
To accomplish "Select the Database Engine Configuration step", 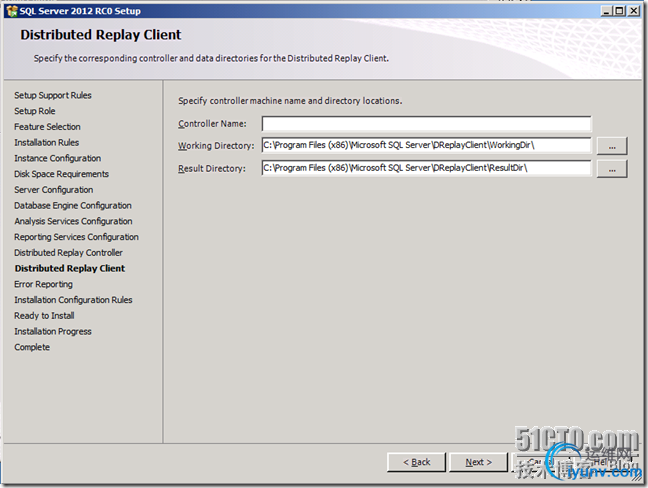I will (x=73, y=205).
